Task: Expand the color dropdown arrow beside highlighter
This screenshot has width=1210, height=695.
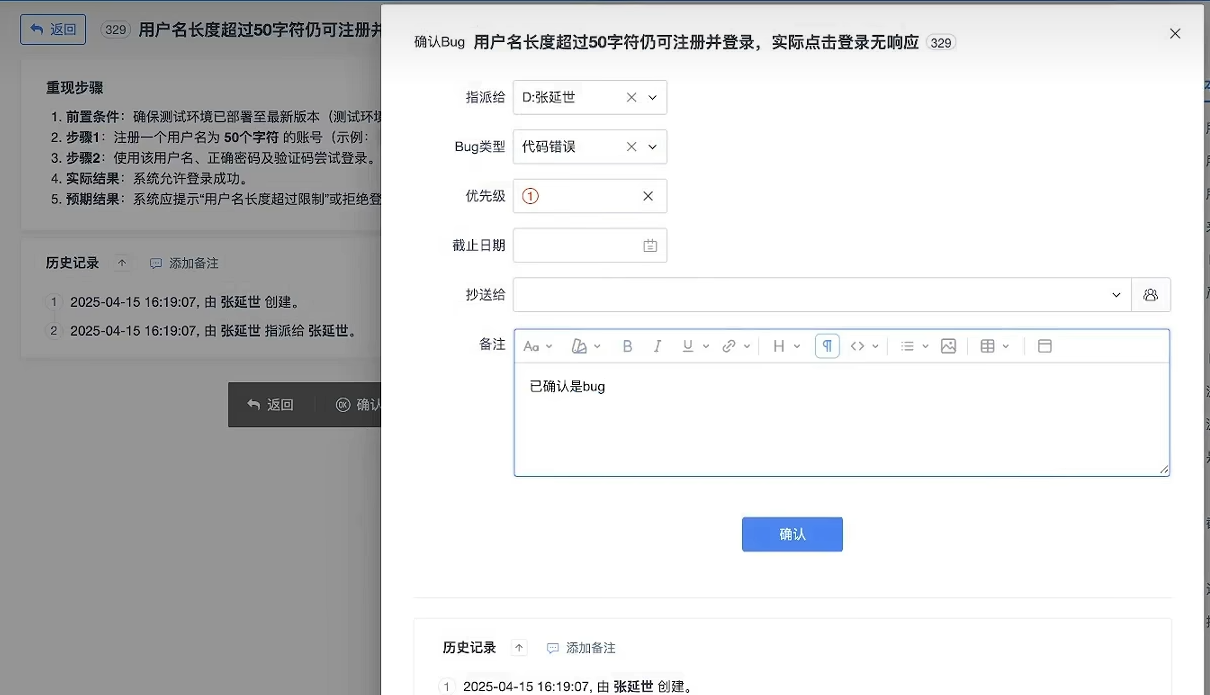Action: click(x=597, y=346)
